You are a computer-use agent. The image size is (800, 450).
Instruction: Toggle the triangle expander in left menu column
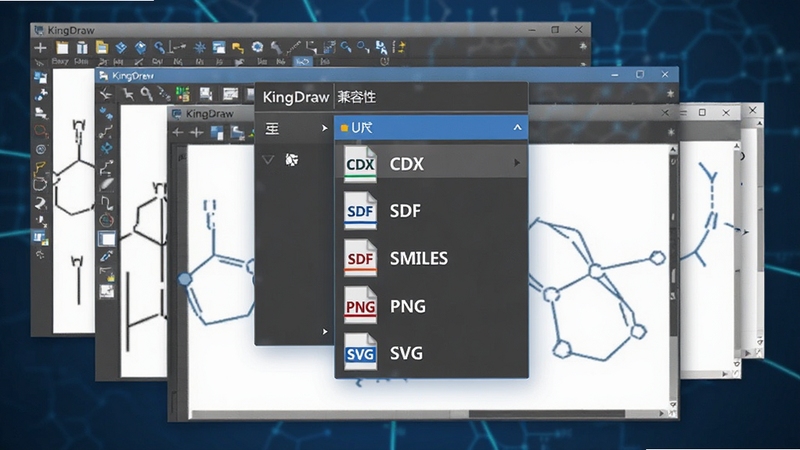click(268, 160)
